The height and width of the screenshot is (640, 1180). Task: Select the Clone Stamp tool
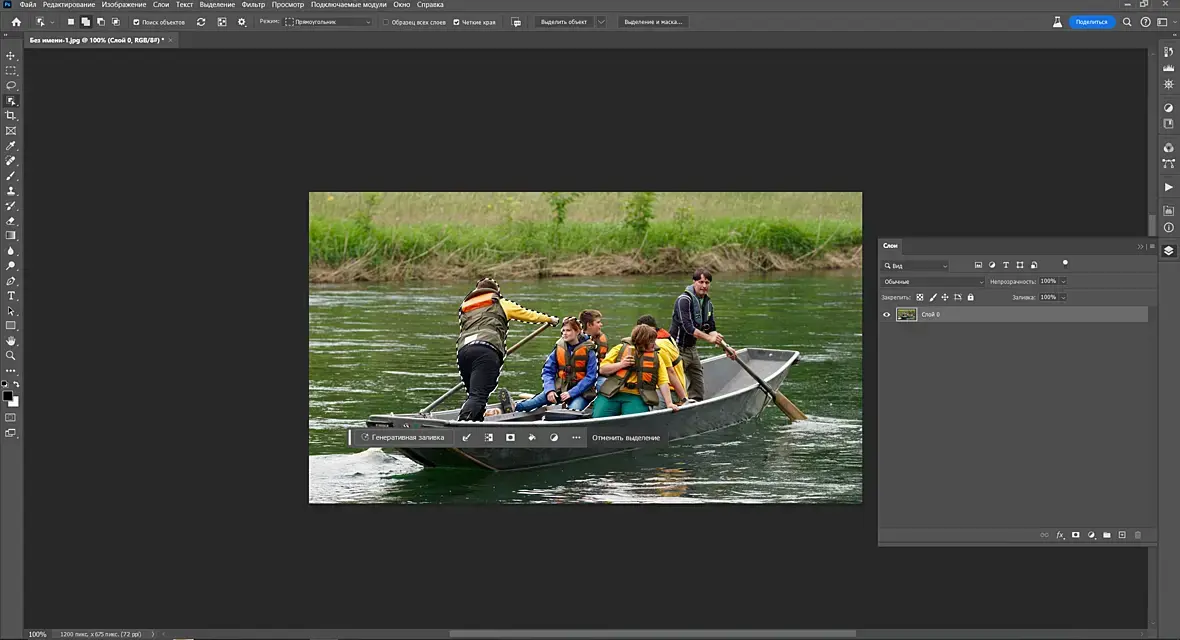click(11, 191)
